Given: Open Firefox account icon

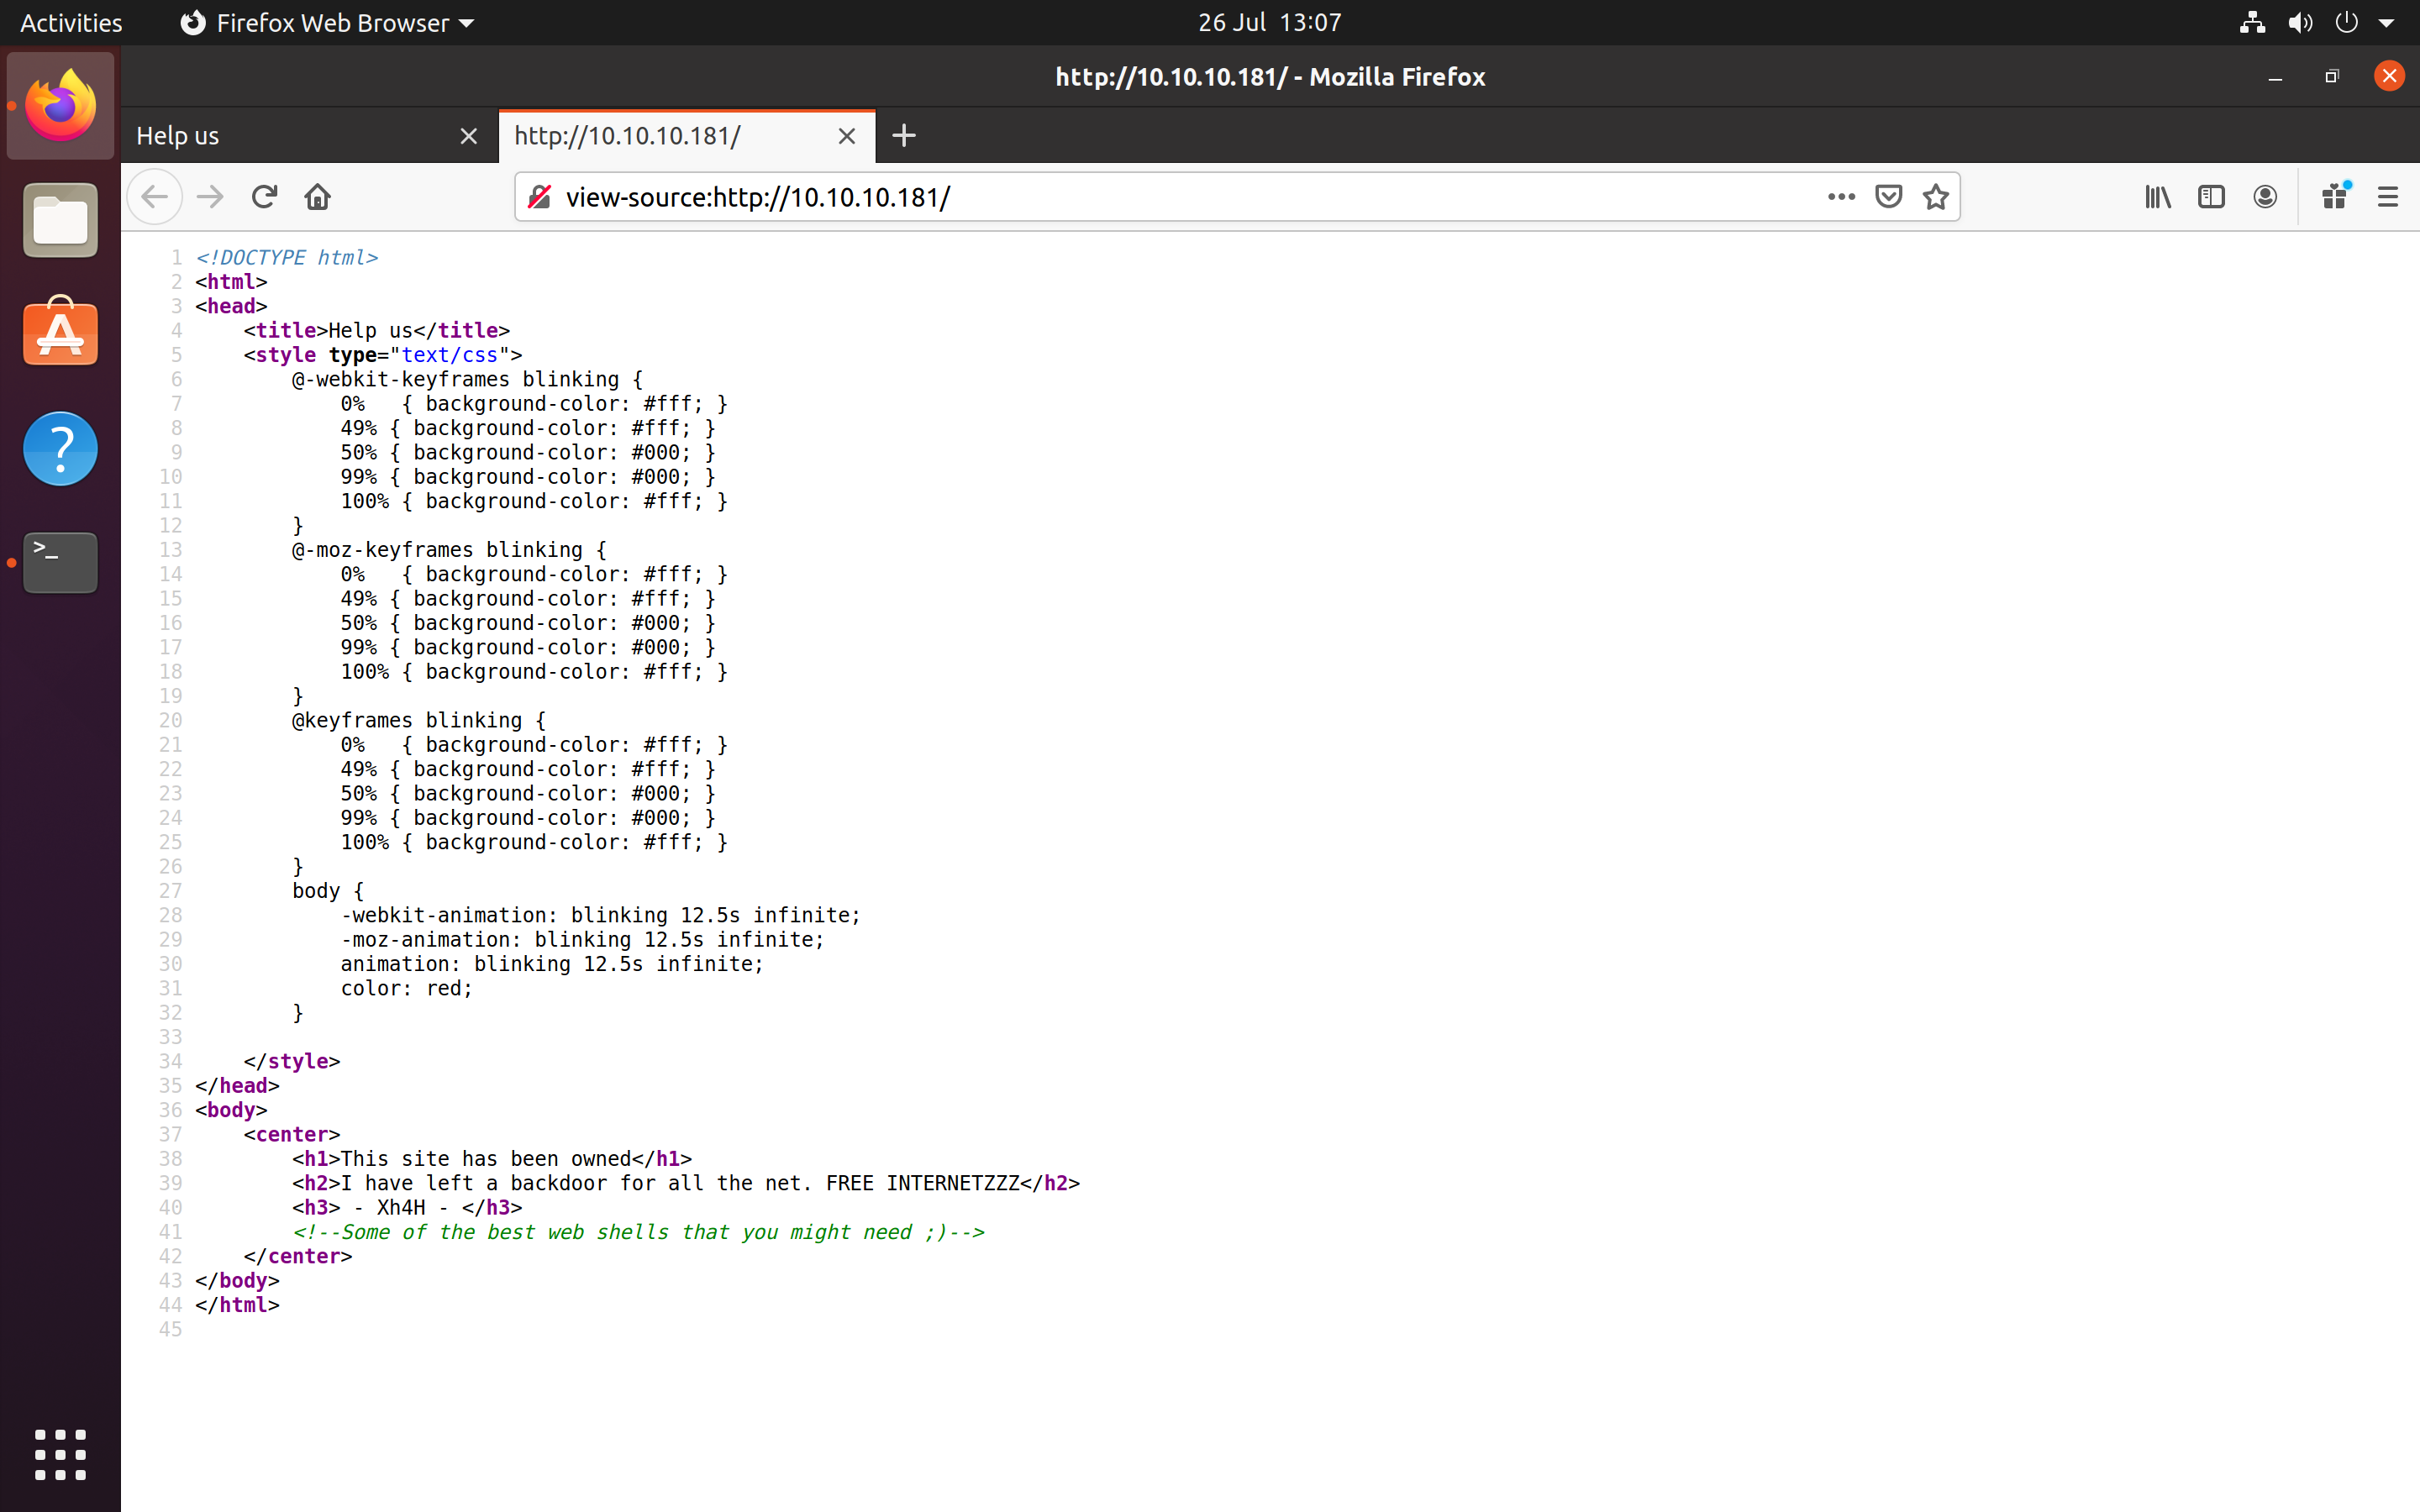Looking at the screenshot, I should [2265, 197].
